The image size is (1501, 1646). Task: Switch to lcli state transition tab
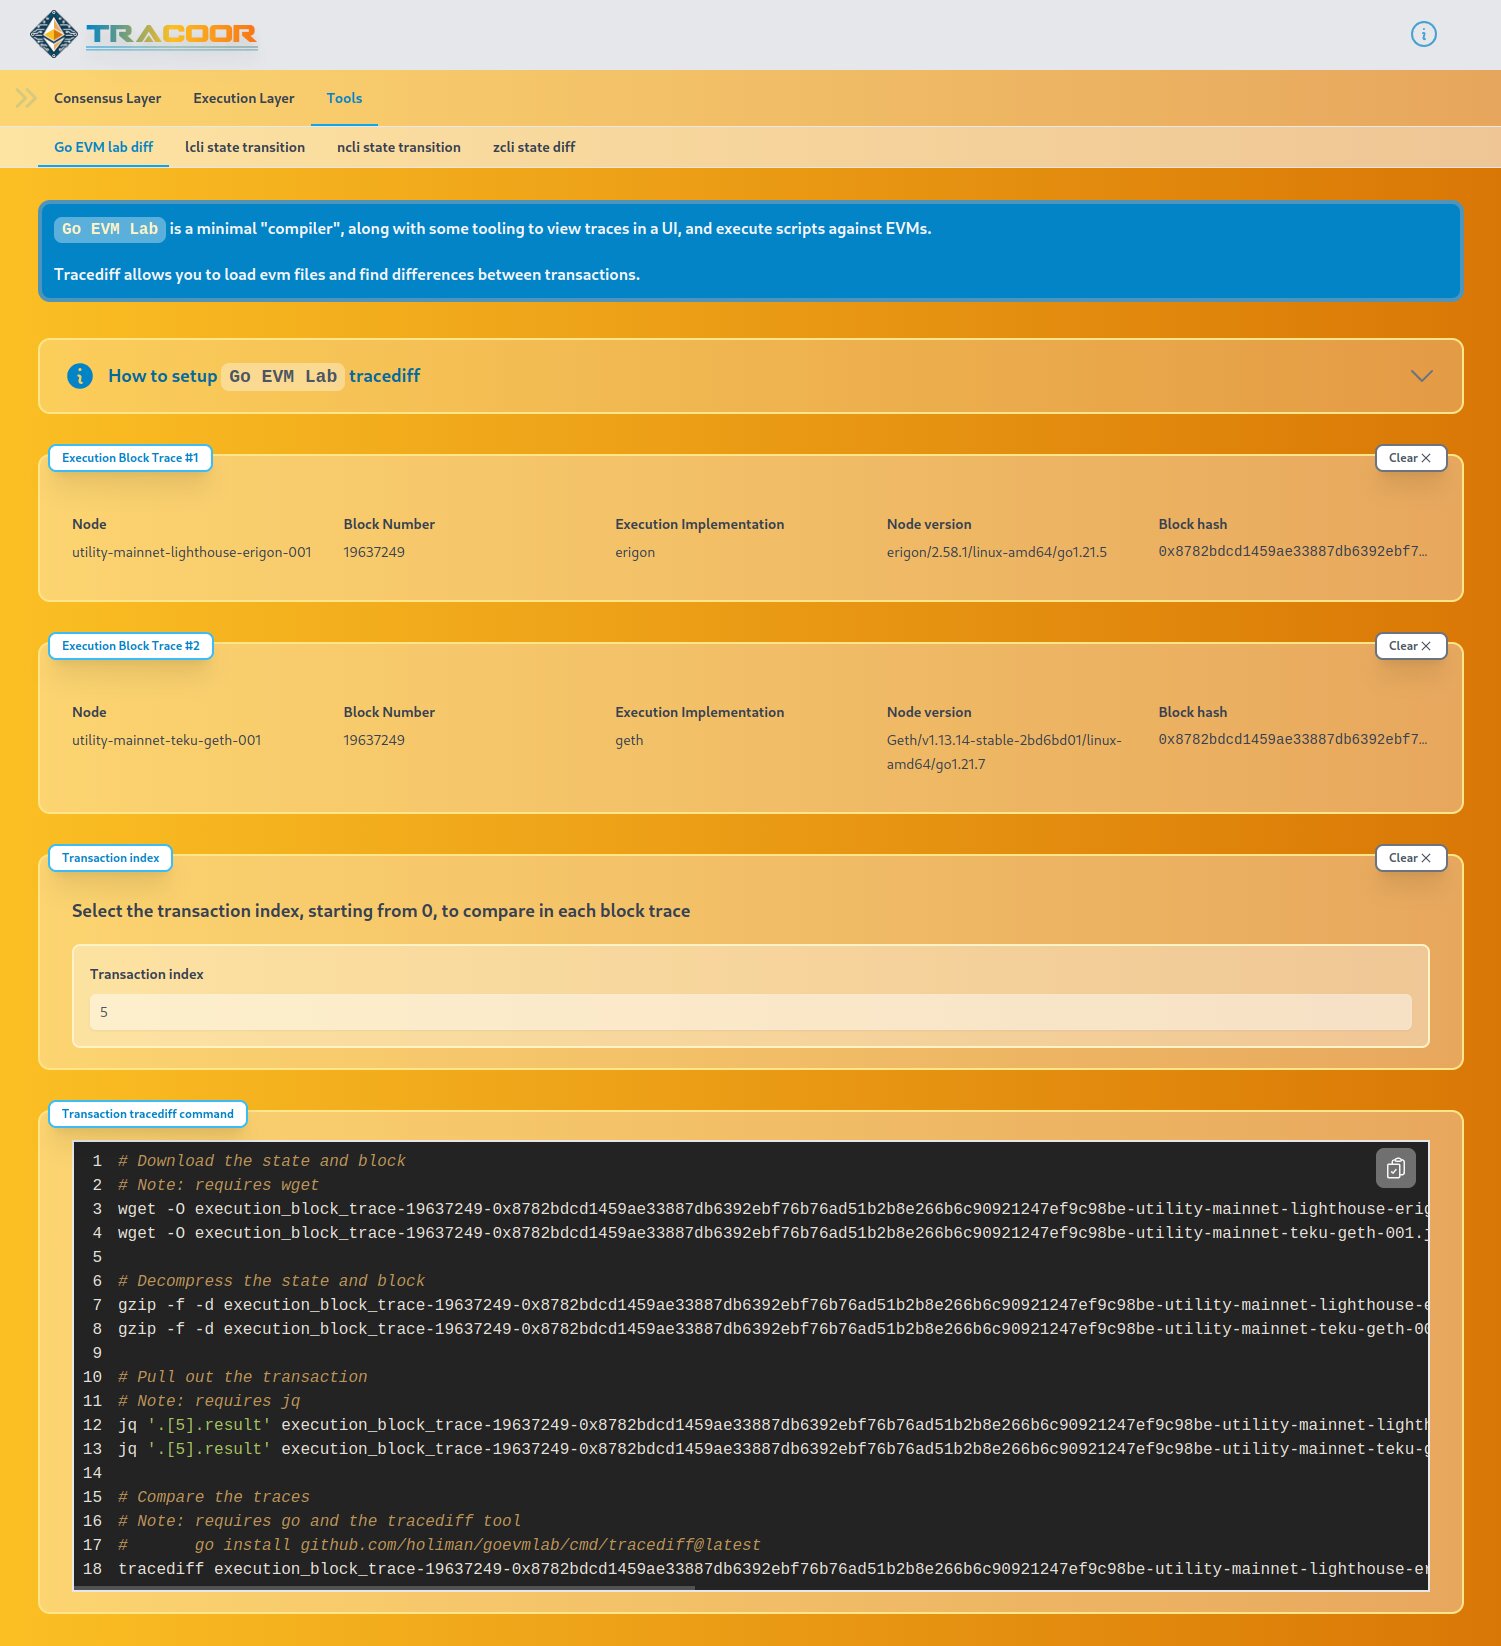pyautogui.click(x=245, y=147)
